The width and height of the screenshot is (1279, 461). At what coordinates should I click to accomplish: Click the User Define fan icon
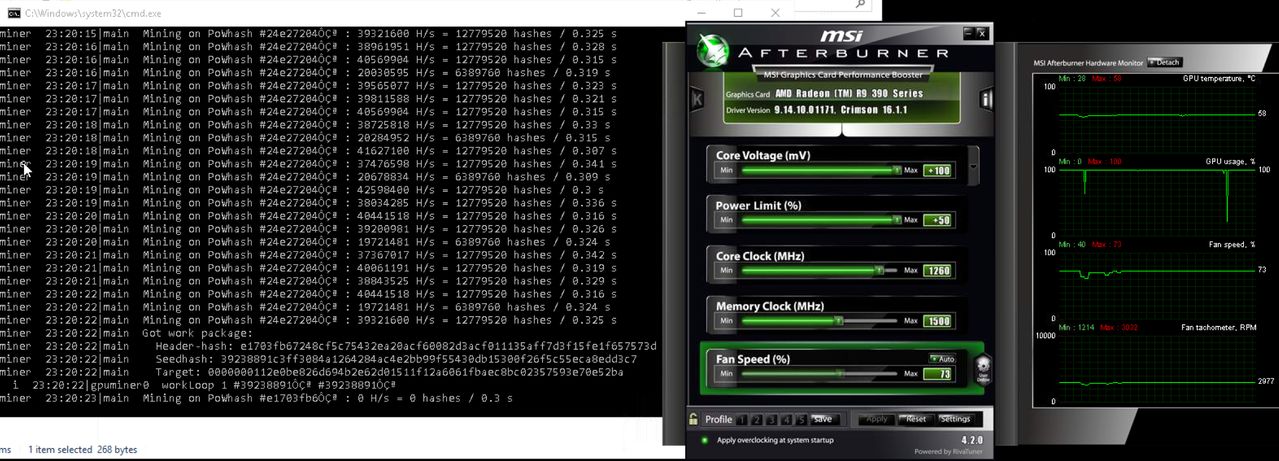tap(983, 370)
